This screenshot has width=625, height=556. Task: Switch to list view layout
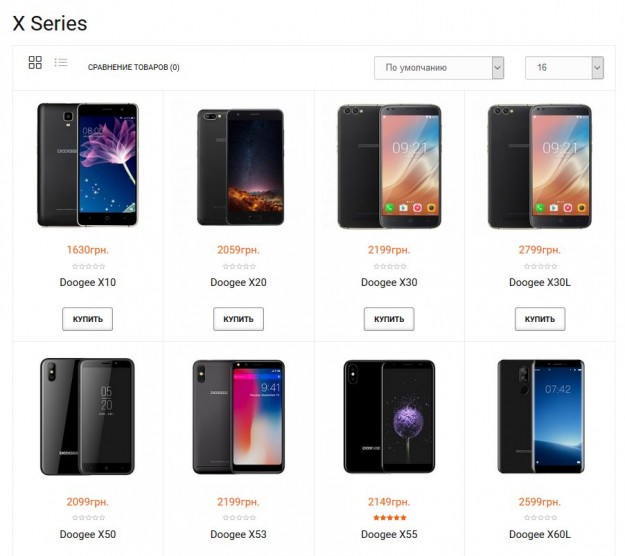(61, 62)
